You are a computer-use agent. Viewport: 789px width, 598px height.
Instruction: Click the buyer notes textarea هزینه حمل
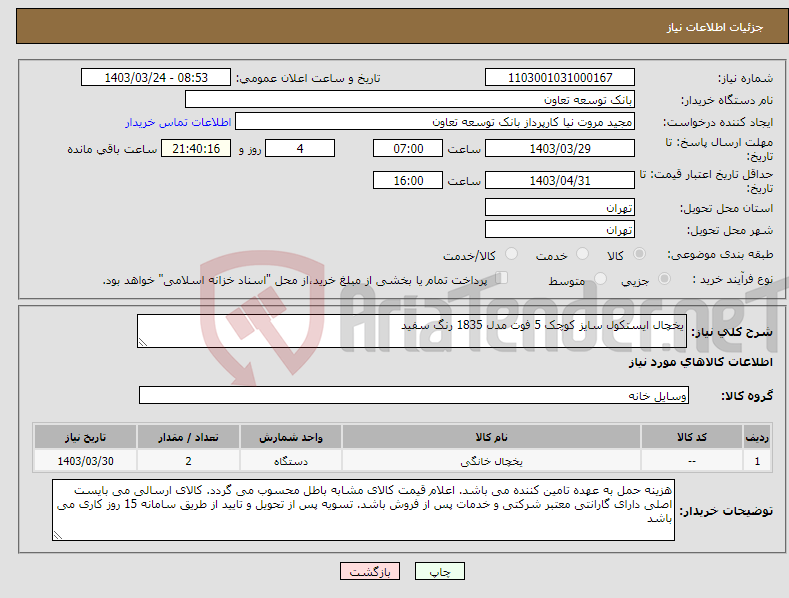click(x=363, y=510)
